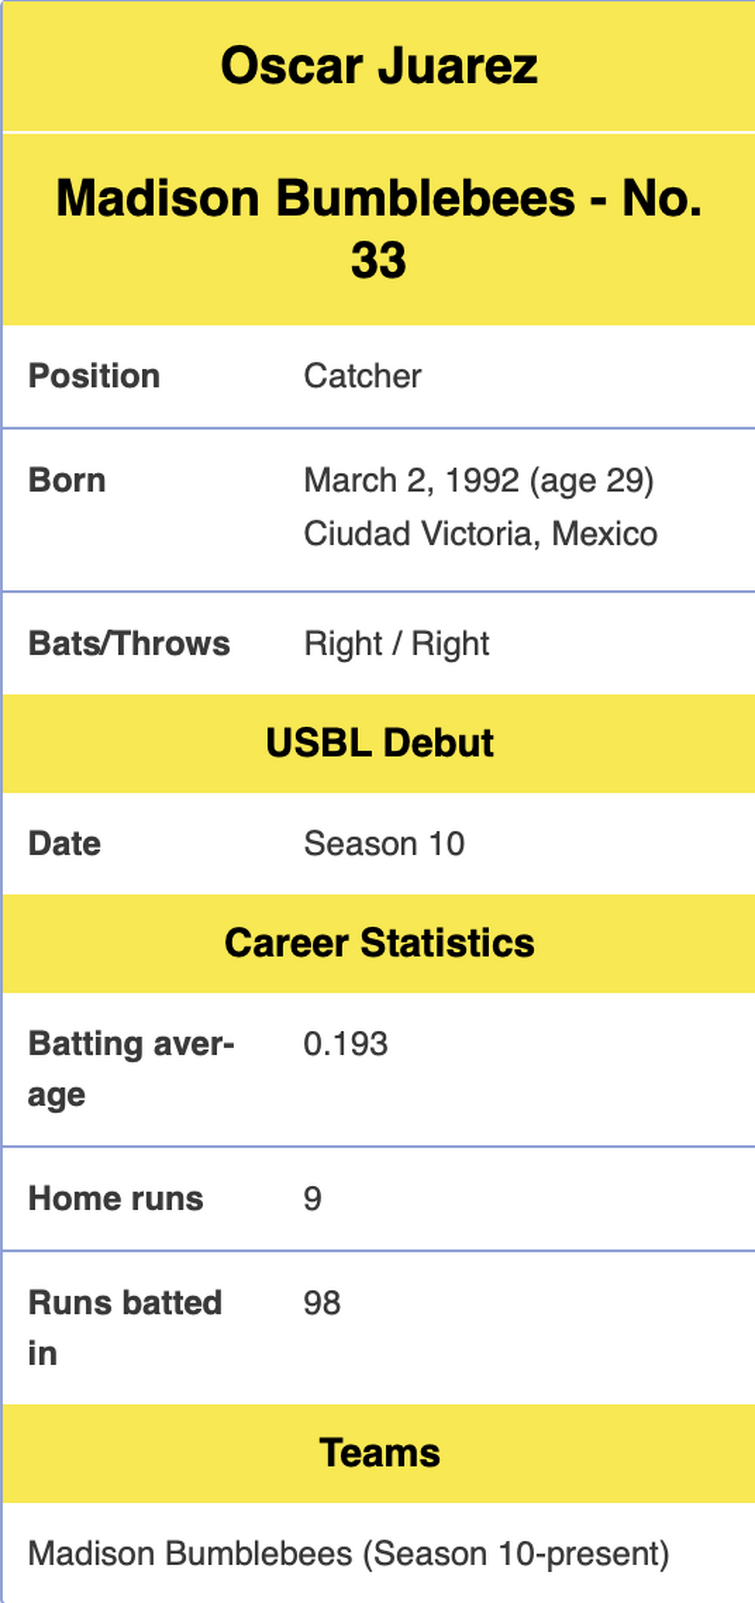Viewport: 755px width, 1603px height.
Task: Click the Madison Bumblebees No. 33 header
Action: 378,228
